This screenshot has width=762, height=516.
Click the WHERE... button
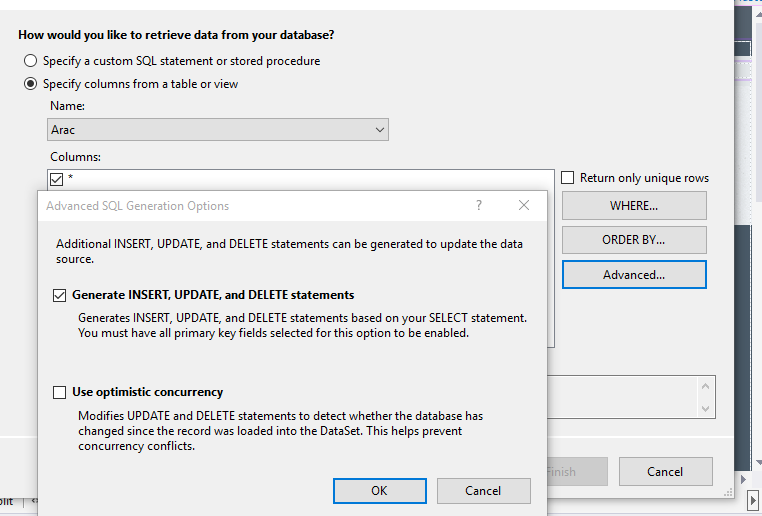coord(633,206)
